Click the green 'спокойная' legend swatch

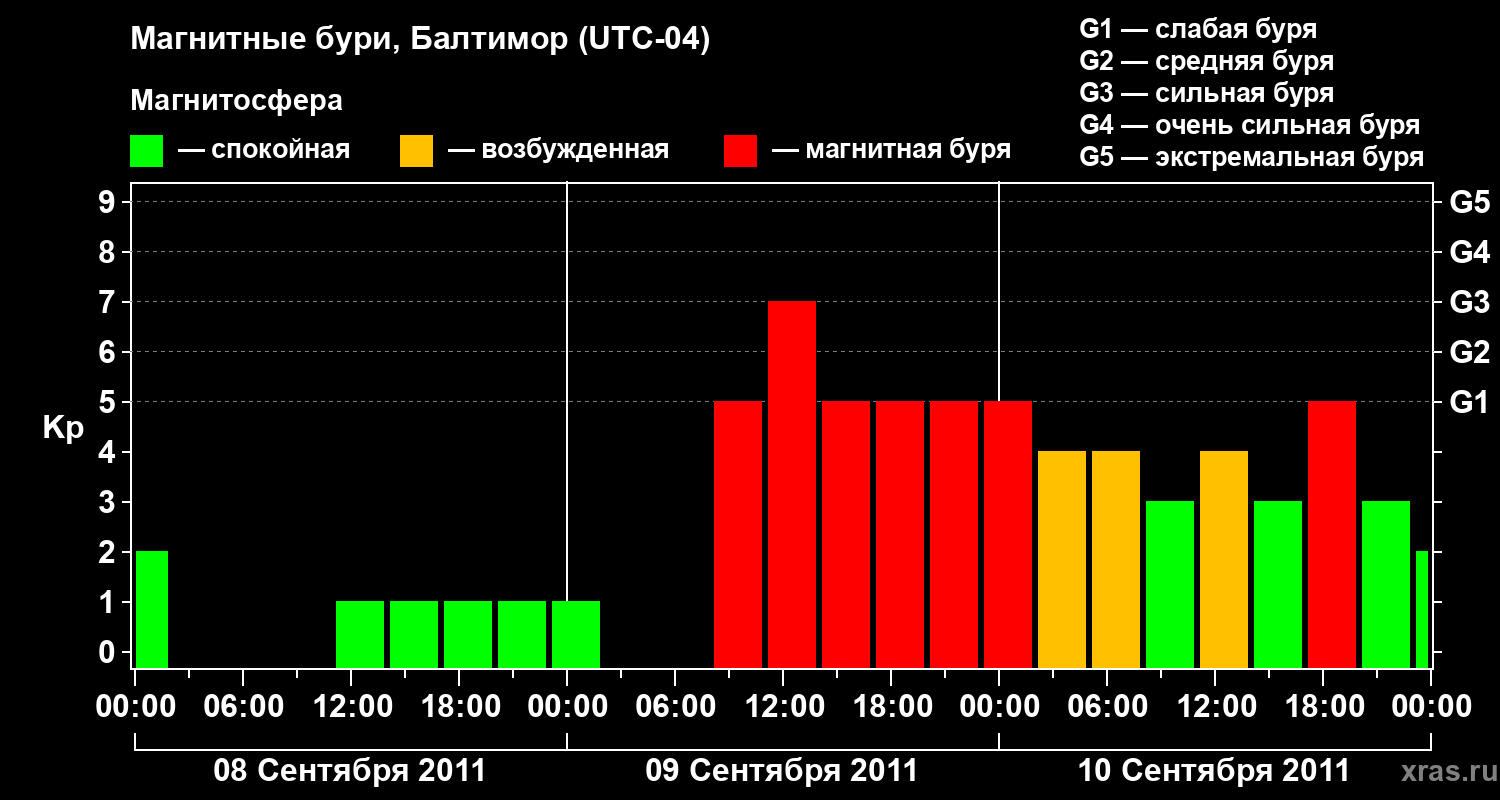coord(146,151)
